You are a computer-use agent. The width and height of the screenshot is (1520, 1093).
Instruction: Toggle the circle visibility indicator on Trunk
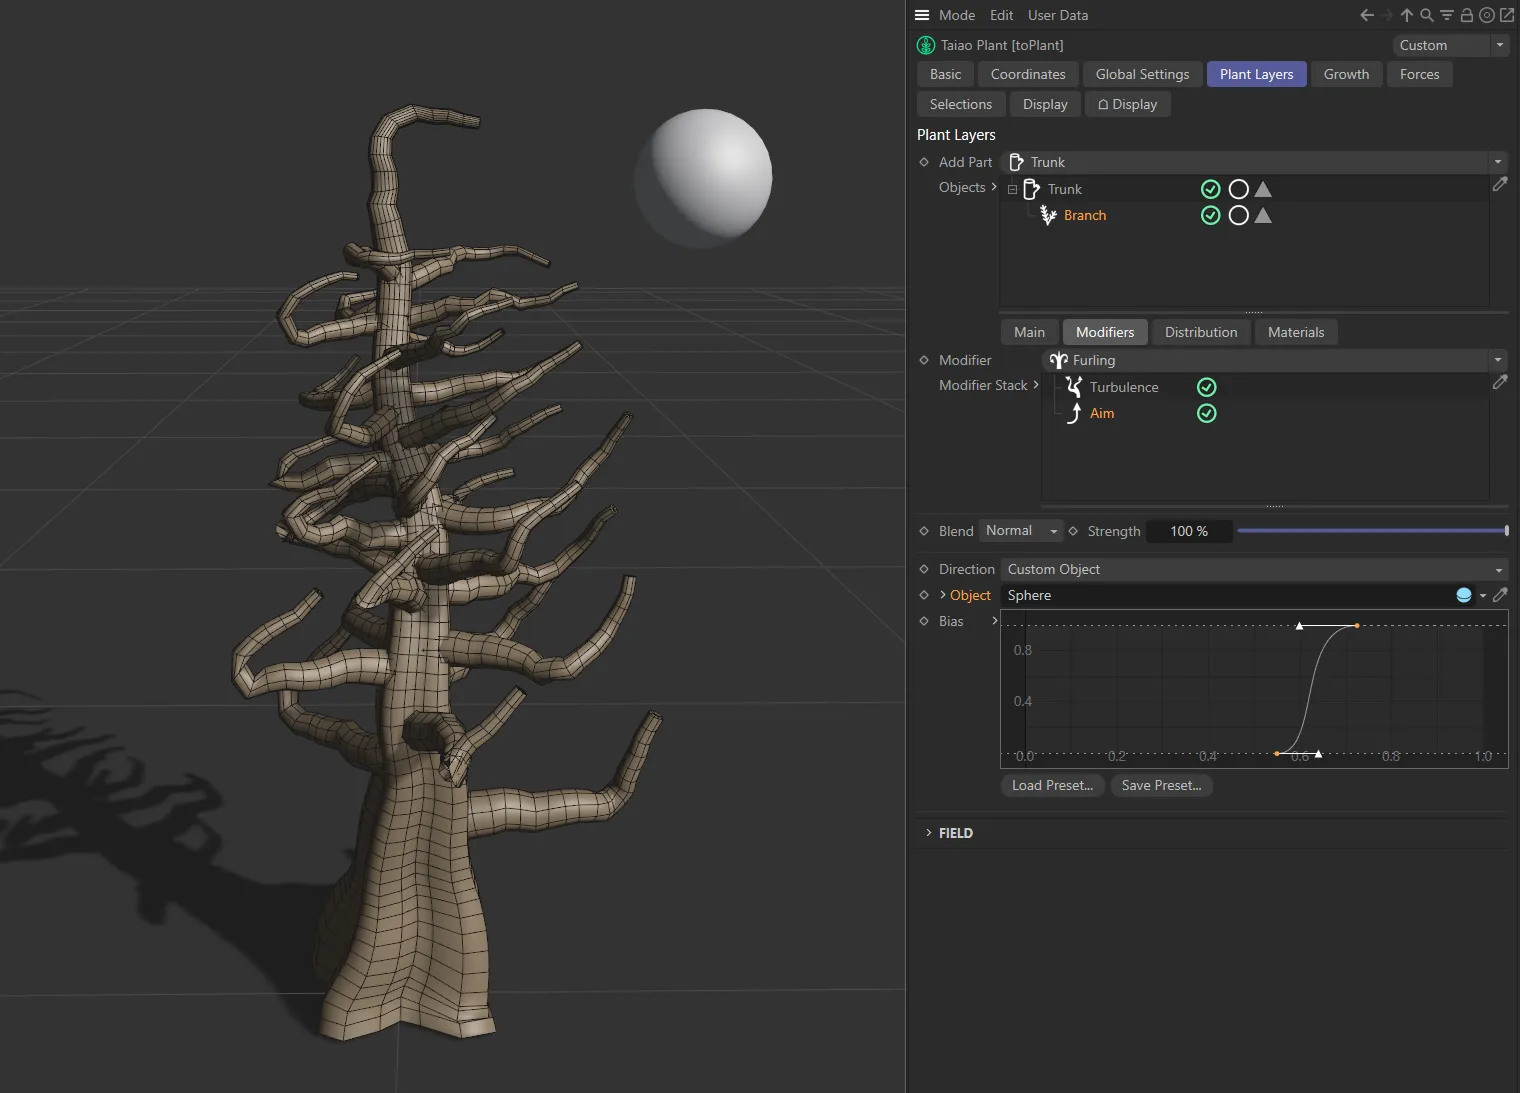tap(1238, 189)
